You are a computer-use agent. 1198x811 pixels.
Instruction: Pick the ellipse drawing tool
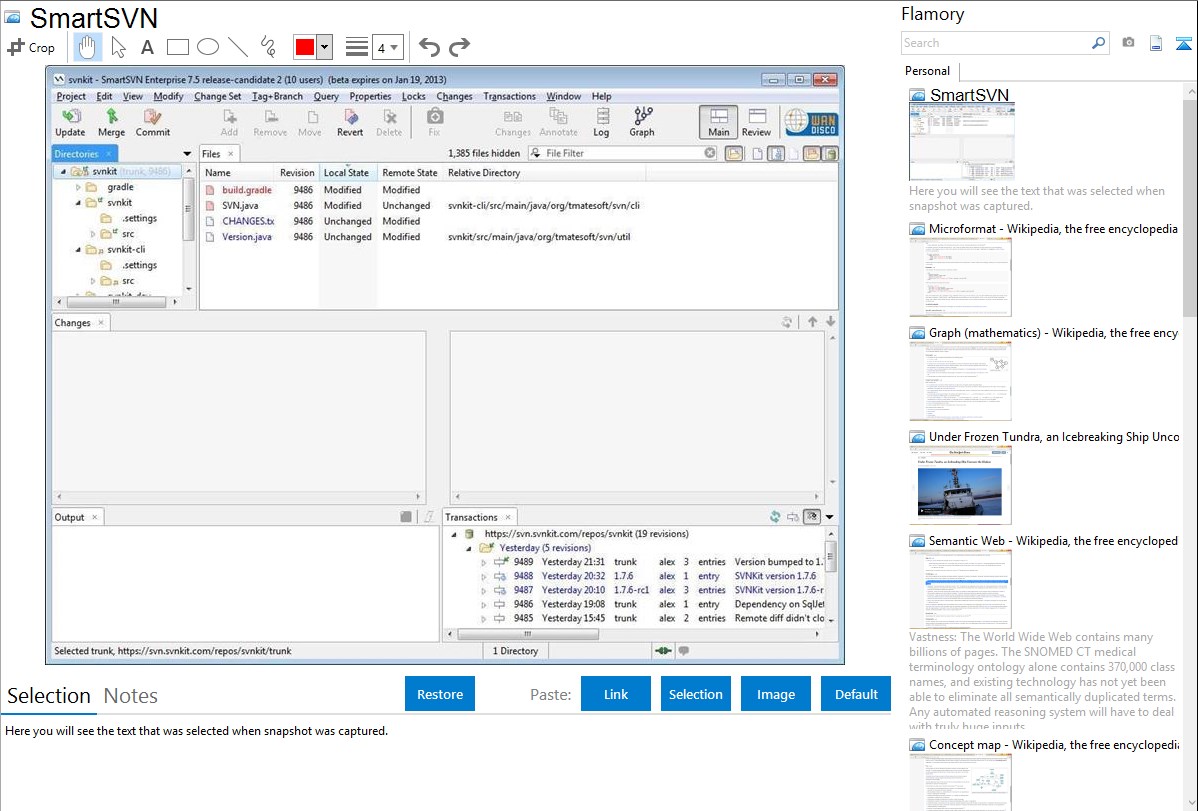[208, 47]
